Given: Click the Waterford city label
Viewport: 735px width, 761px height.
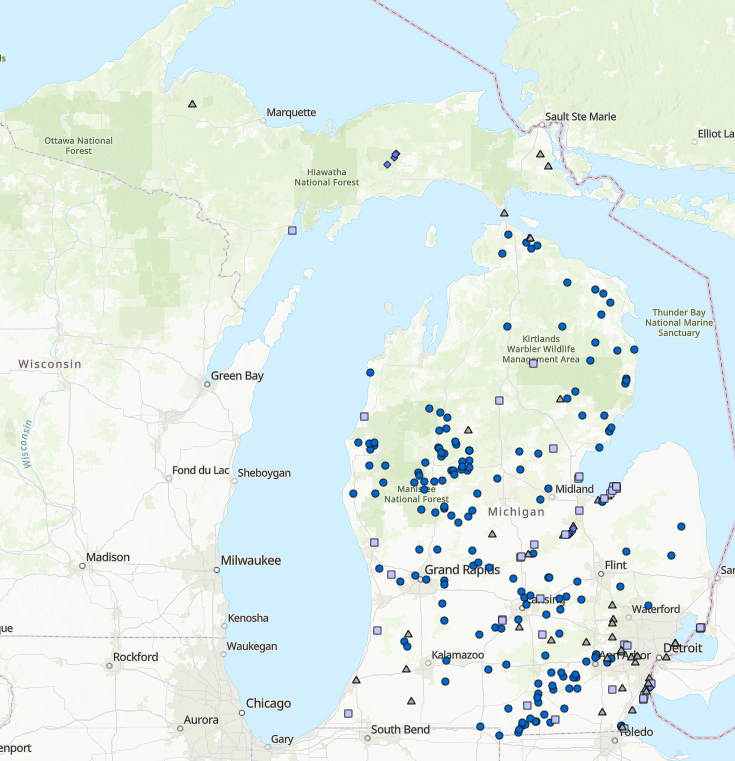Looking at the screenshot, I should click(656, 610).
